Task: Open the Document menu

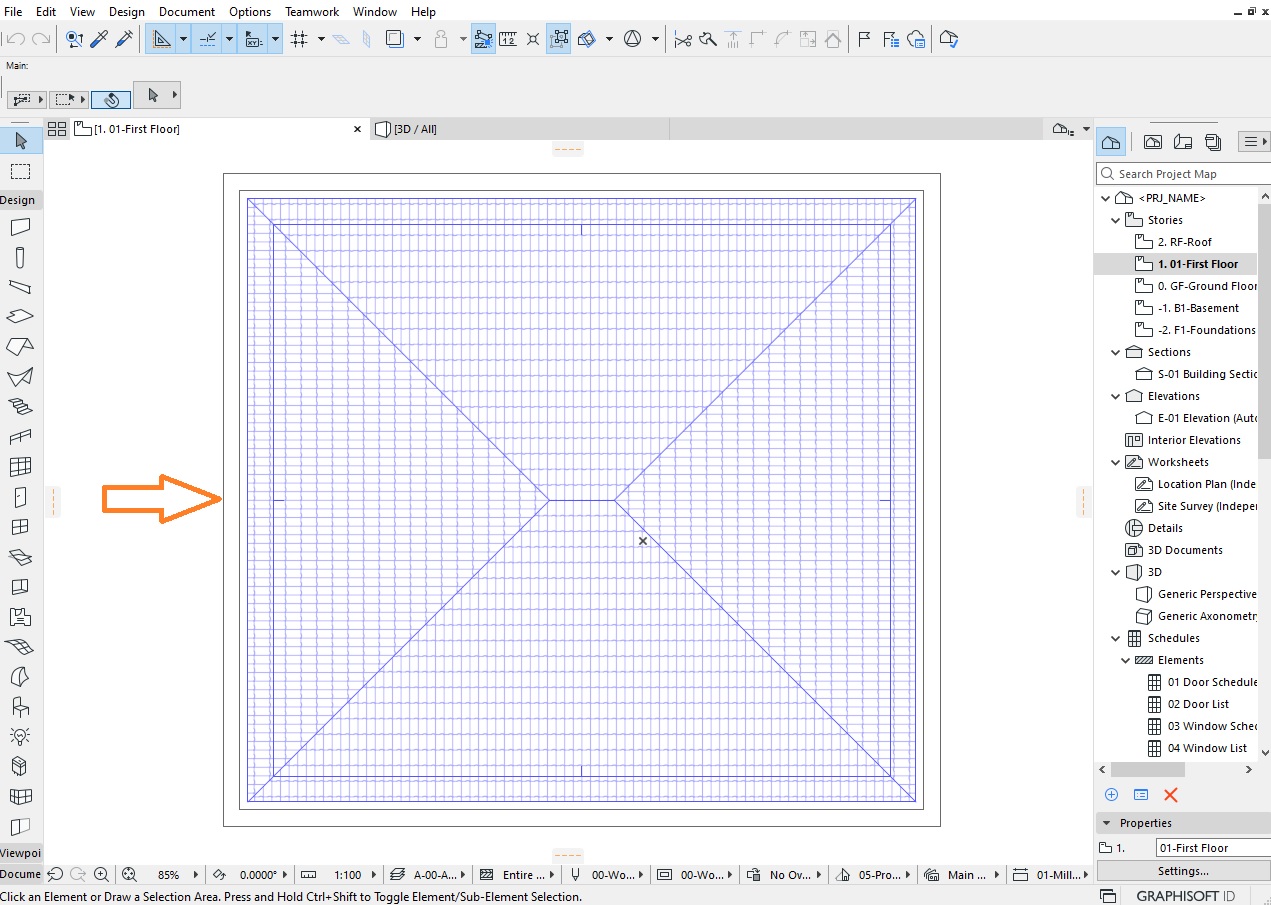Action: point(187,11)
